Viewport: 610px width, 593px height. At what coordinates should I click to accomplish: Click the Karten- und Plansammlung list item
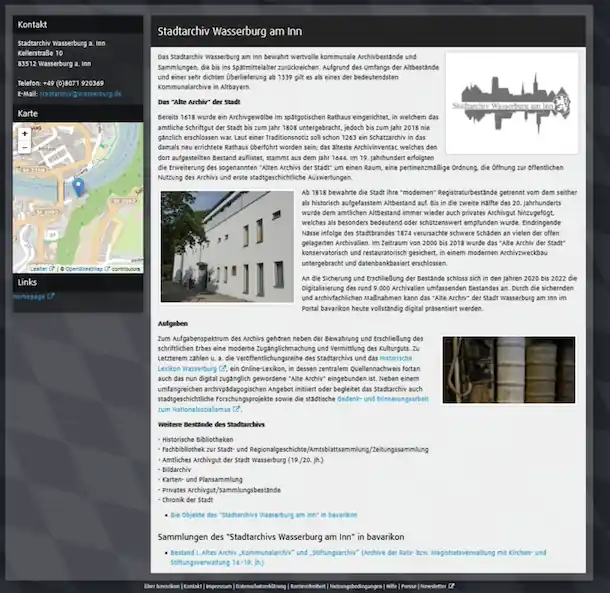pos(202,480)
